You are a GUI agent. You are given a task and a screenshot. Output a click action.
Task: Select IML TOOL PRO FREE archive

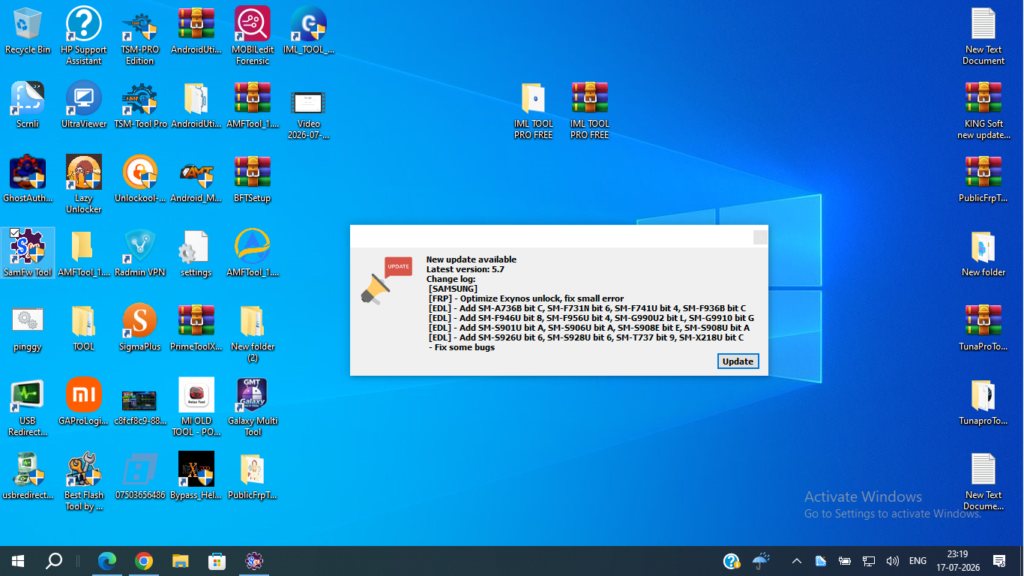[x=589, y=110]
